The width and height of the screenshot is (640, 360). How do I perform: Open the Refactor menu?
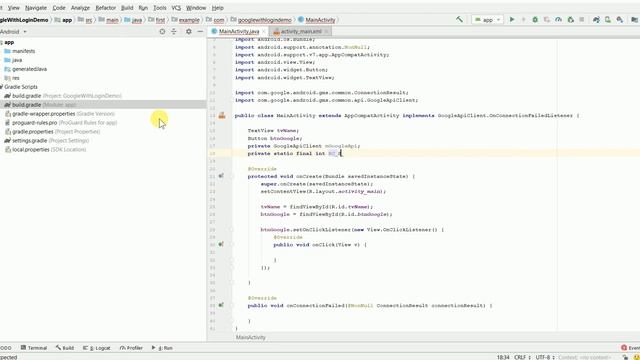(x=106, y=8)
